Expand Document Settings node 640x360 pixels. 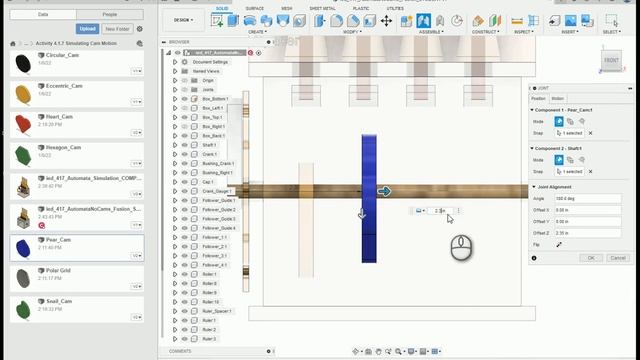(x=175, y=62)
